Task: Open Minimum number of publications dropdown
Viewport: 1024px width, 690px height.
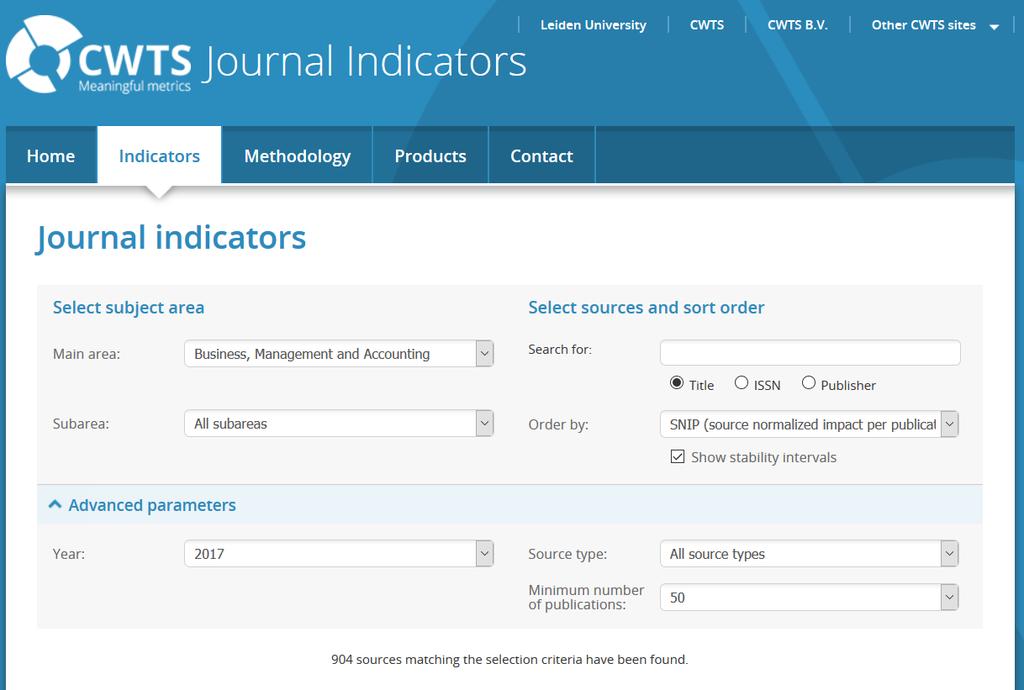Action: 809,597
